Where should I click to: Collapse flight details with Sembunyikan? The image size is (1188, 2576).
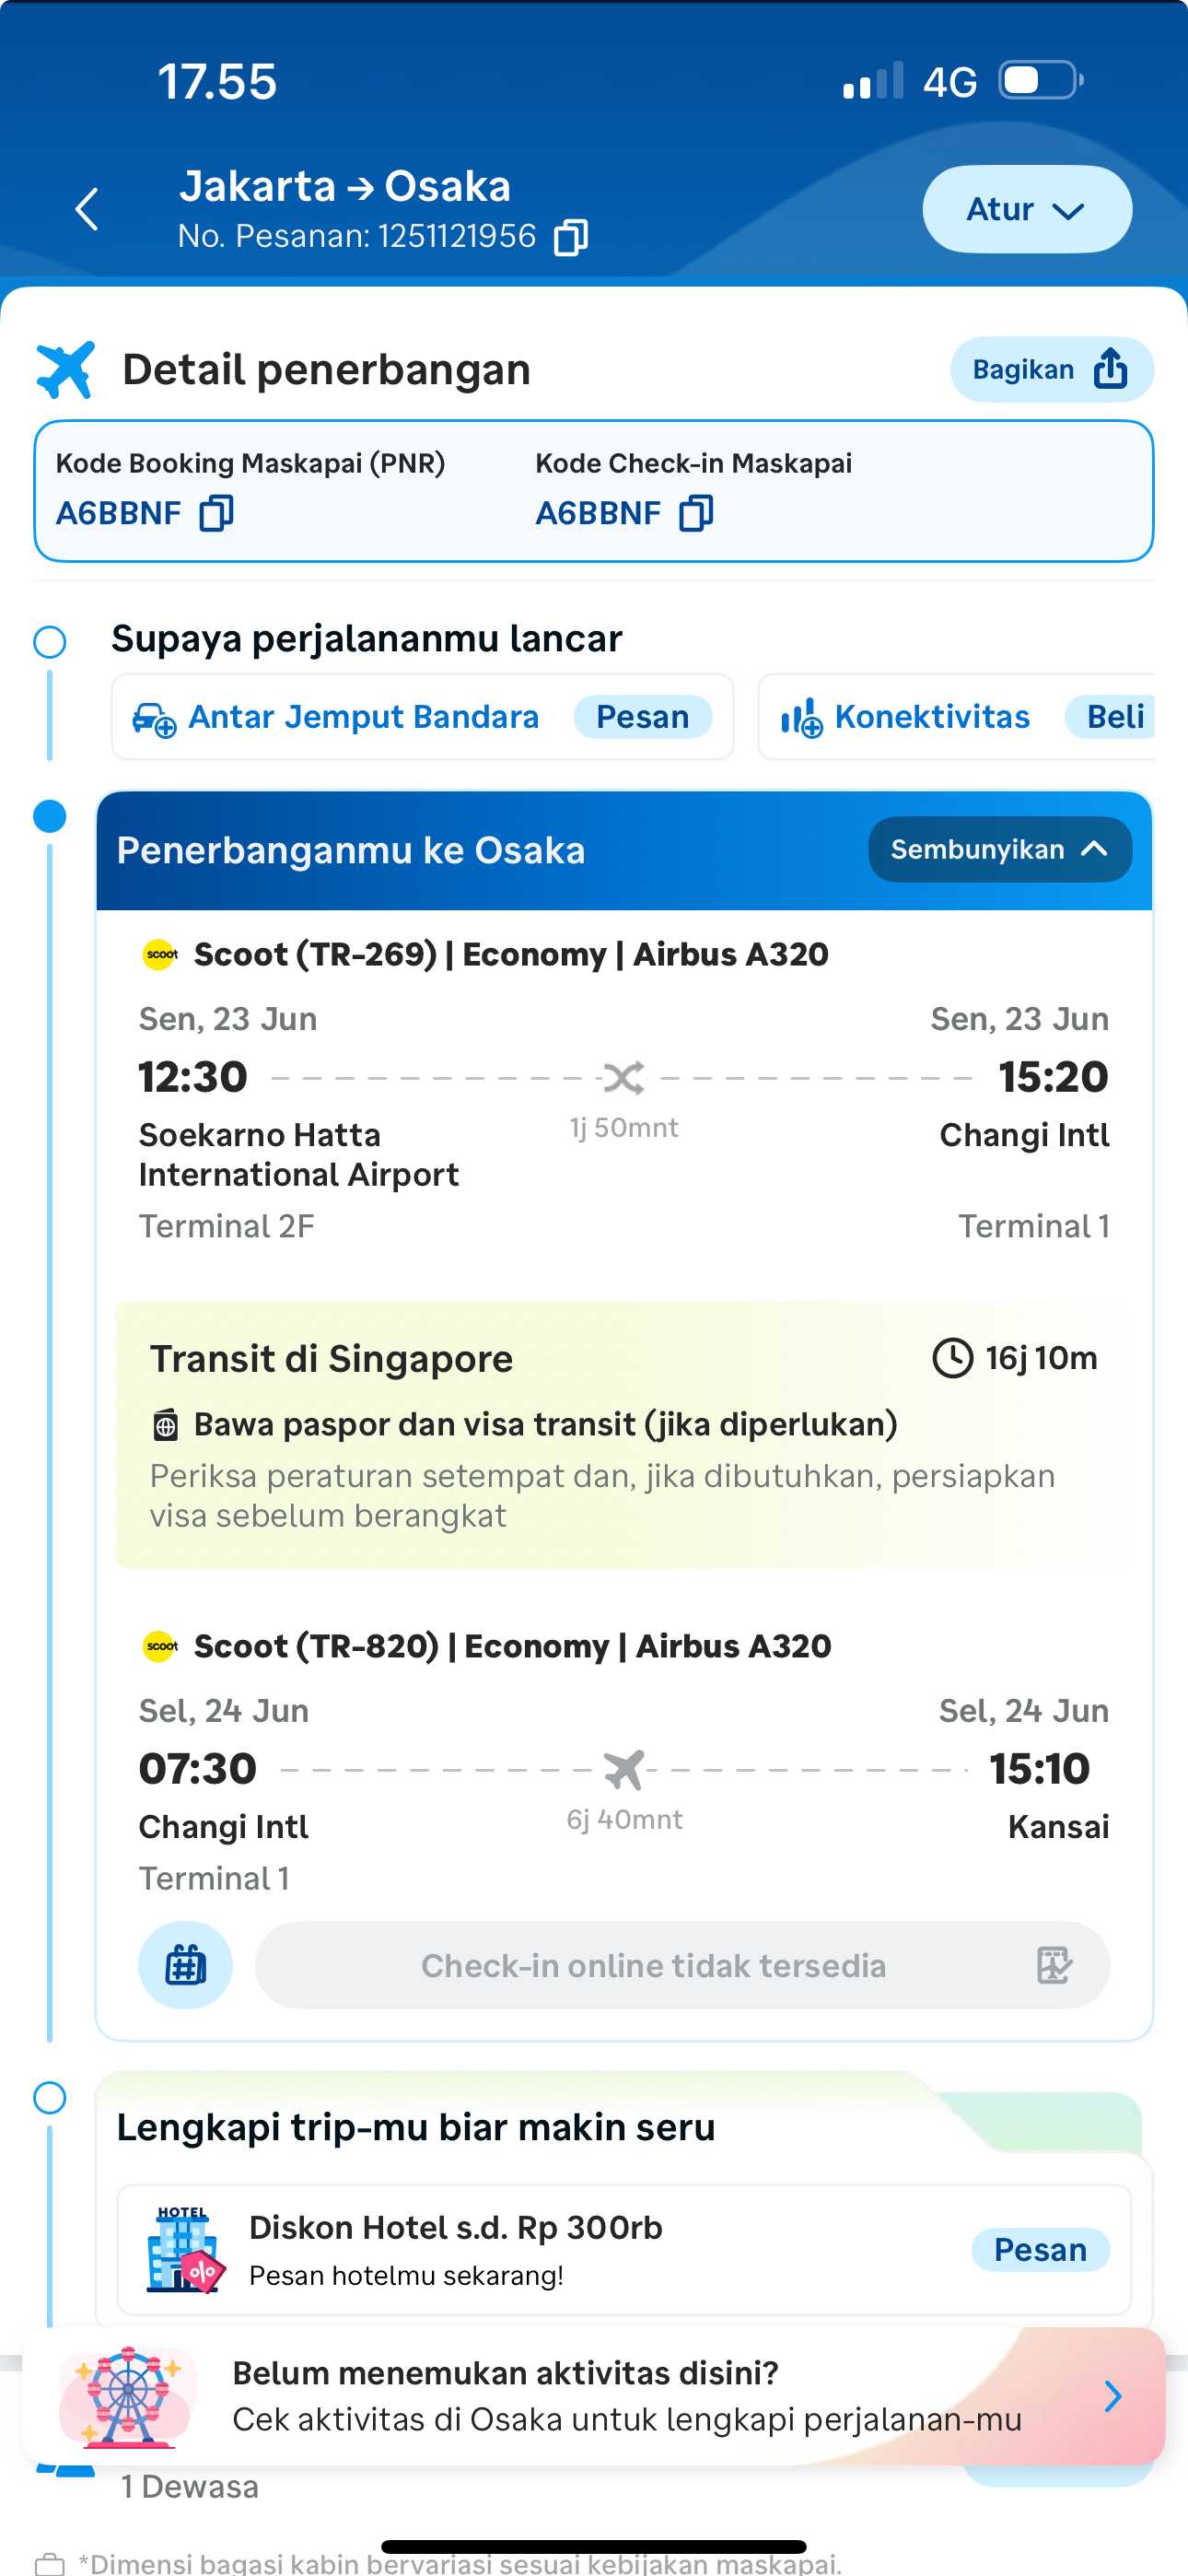pyautogui.click(x=999, y=850)
